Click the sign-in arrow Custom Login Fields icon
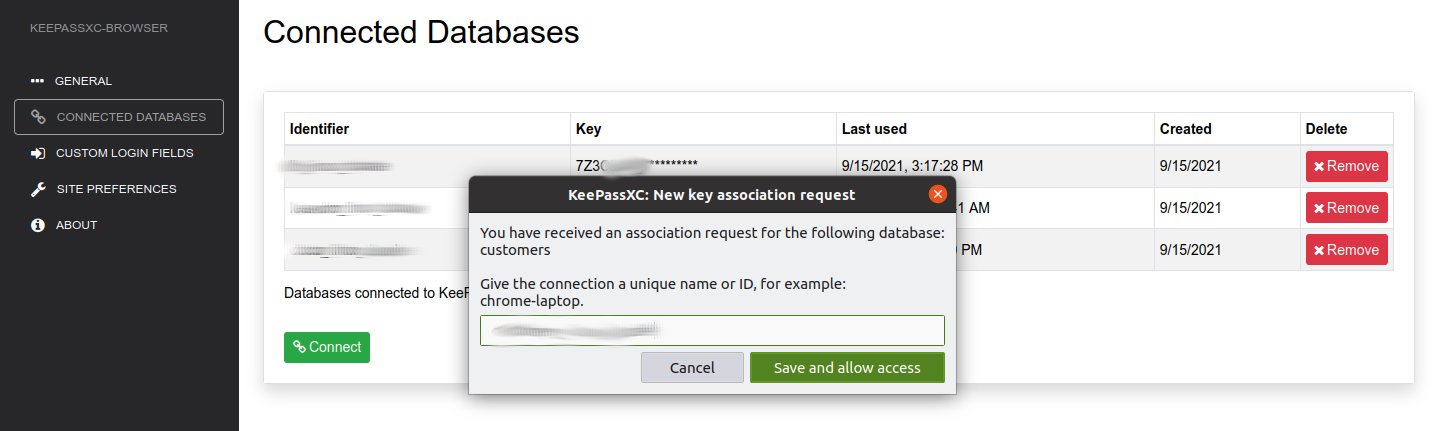 [x=38, y=153]
